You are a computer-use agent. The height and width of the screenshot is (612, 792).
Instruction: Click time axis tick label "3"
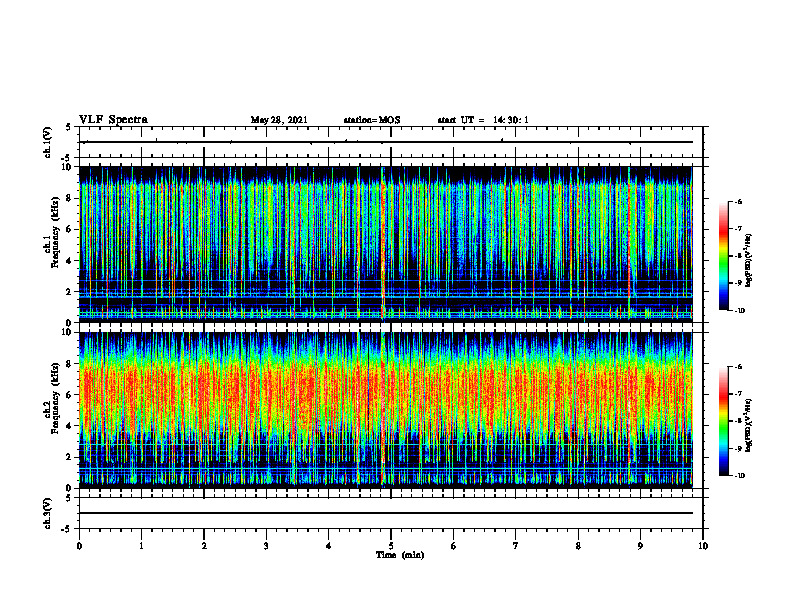(266, 546)
